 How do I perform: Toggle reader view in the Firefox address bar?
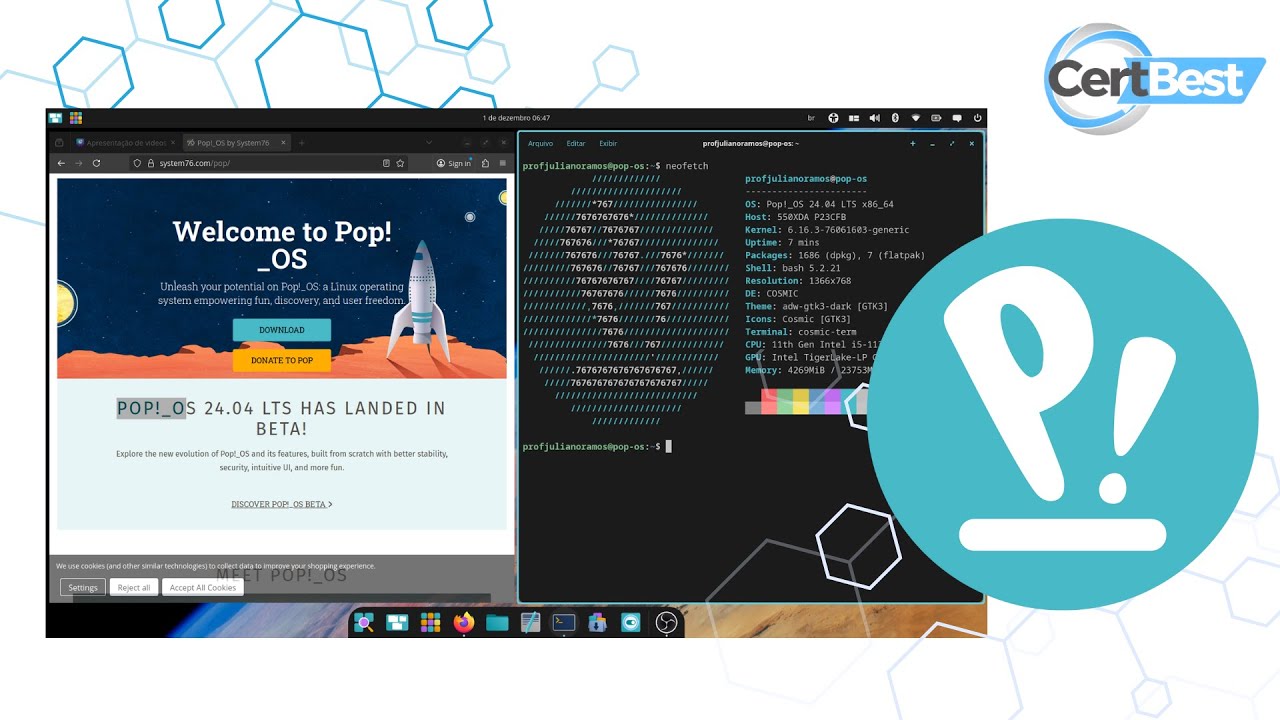pyautogui.click(x=386, y=163)
